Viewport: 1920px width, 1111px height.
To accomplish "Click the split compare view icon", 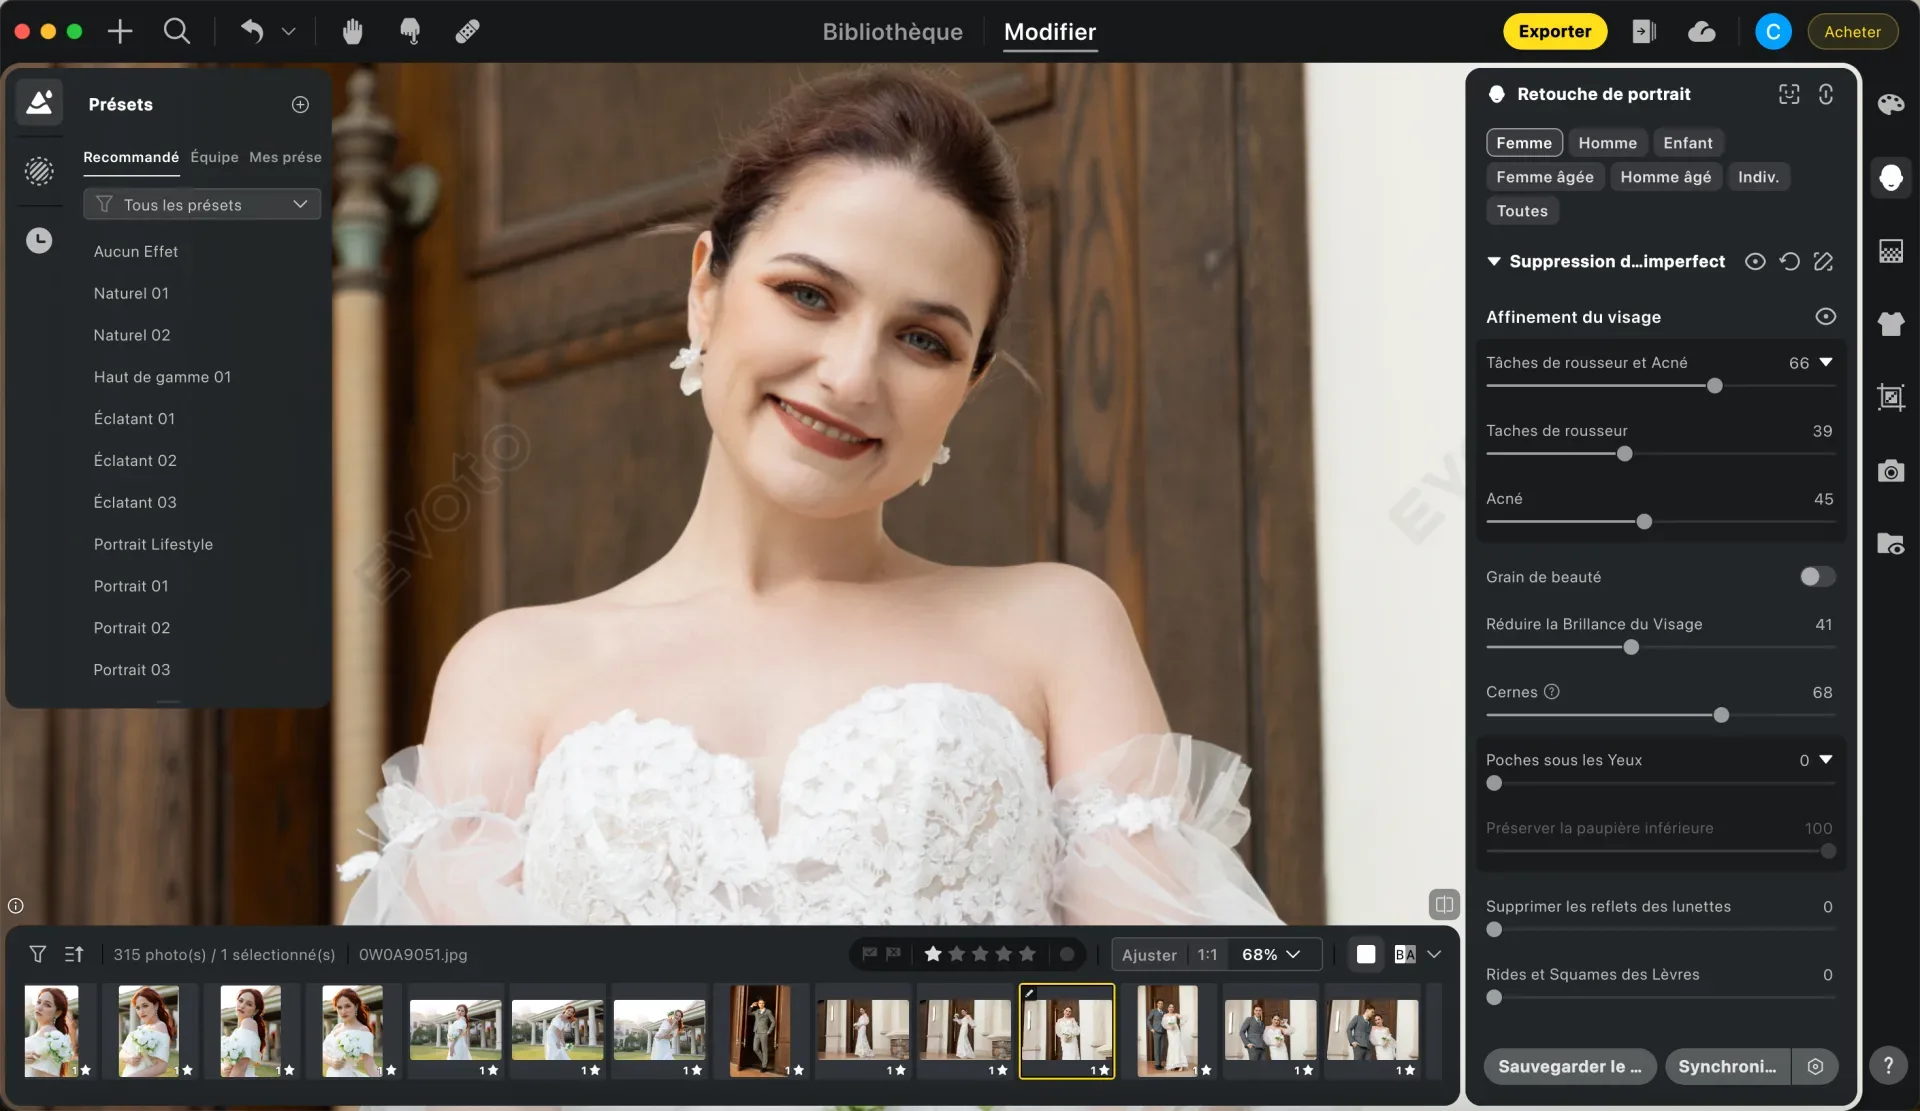I will [1444, 904].
